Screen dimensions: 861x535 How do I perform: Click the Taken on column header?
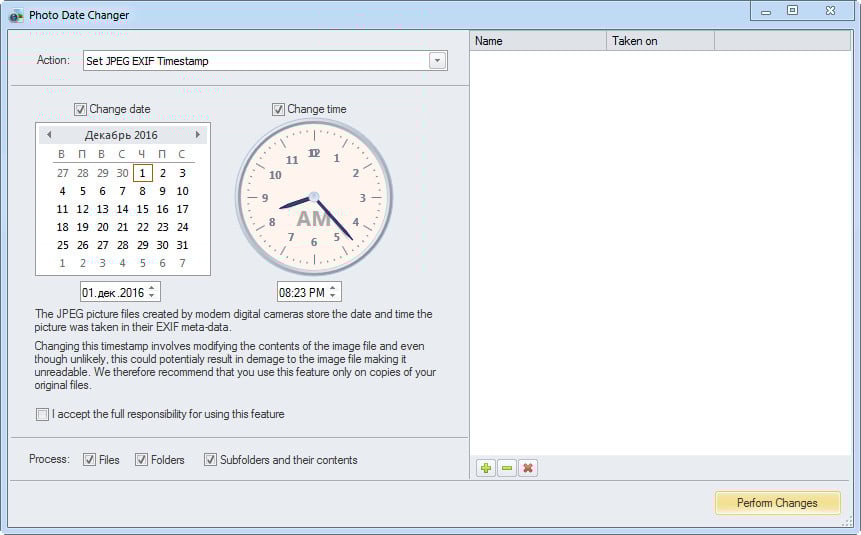click(x=661, y=41)
